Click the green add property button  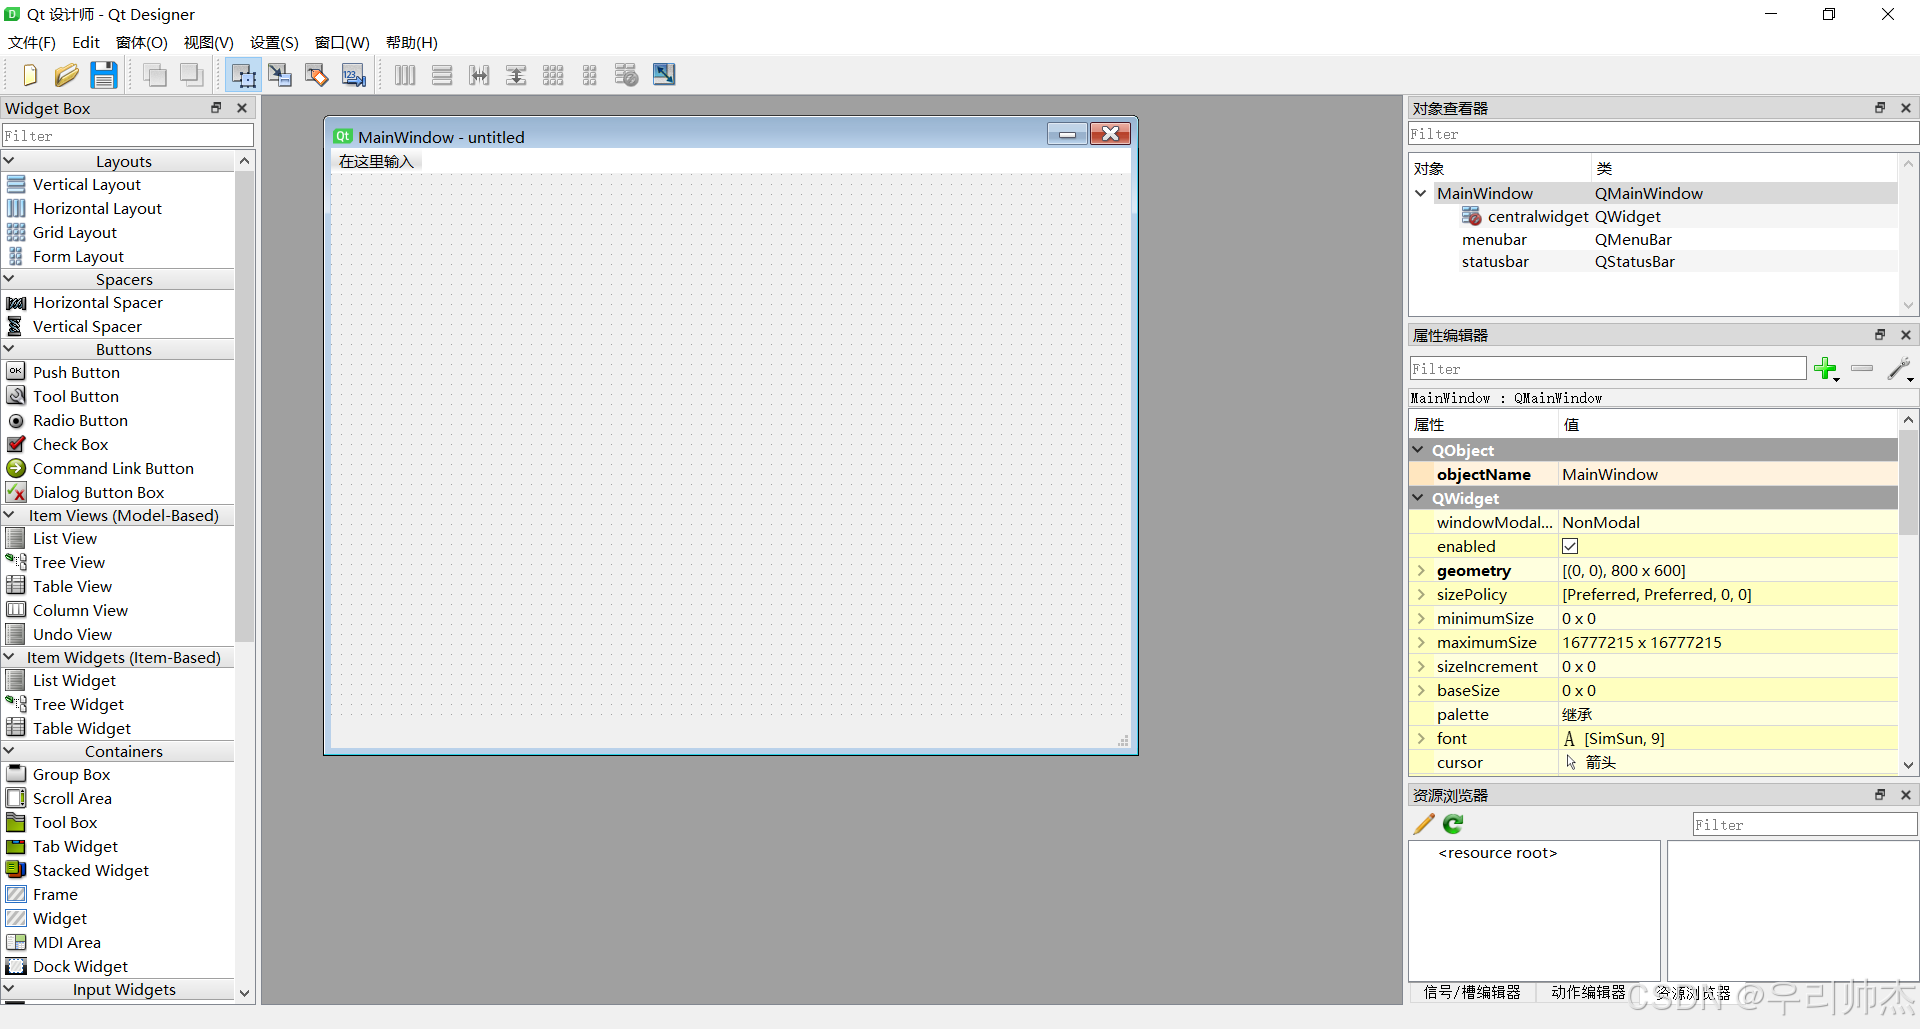[x=1826, y=368]
